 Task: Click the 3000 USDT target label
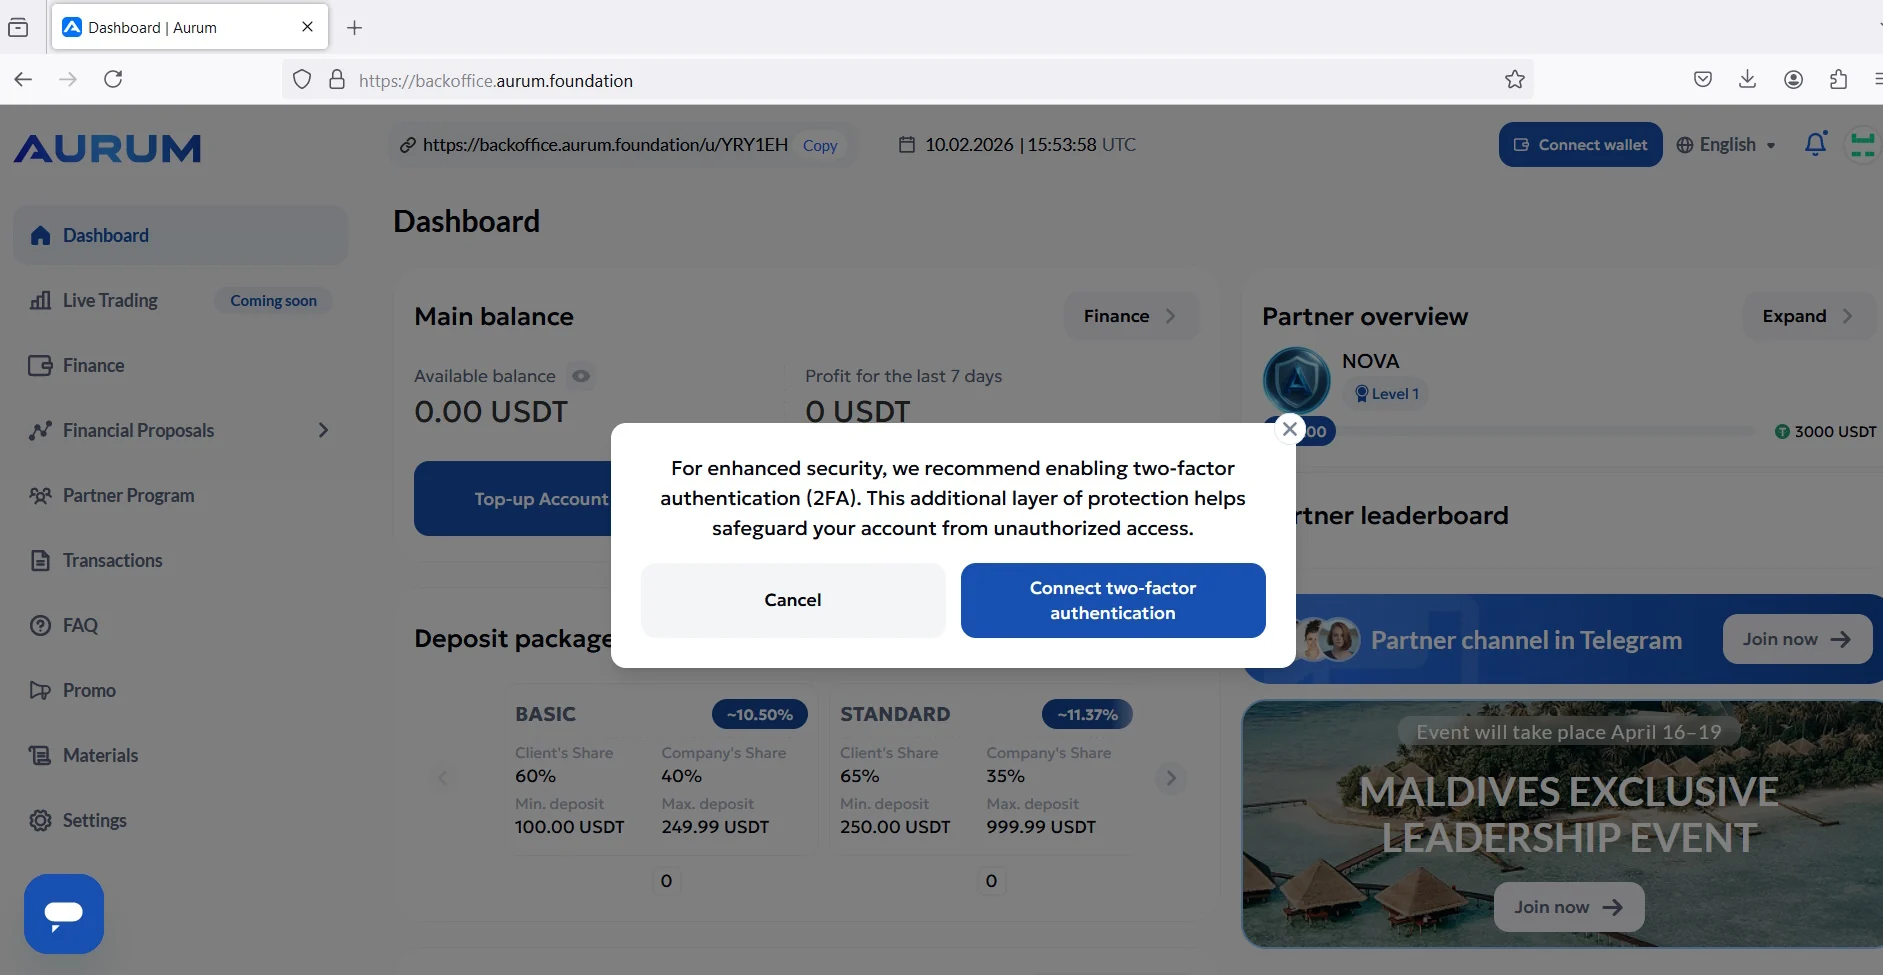[1825, 432]
